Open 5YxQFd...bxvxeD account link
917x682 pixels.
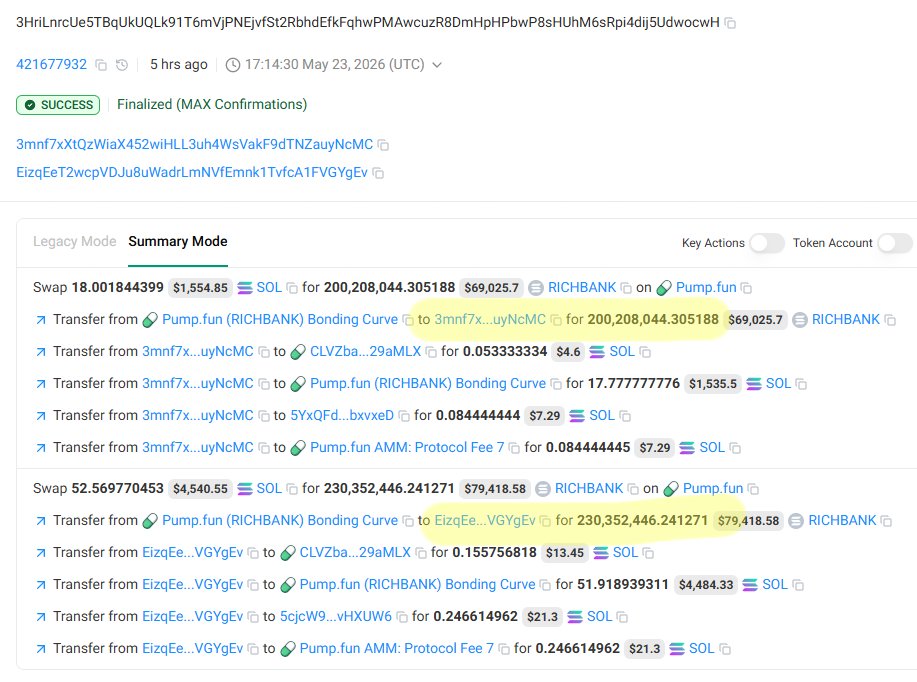pos(342,415)
